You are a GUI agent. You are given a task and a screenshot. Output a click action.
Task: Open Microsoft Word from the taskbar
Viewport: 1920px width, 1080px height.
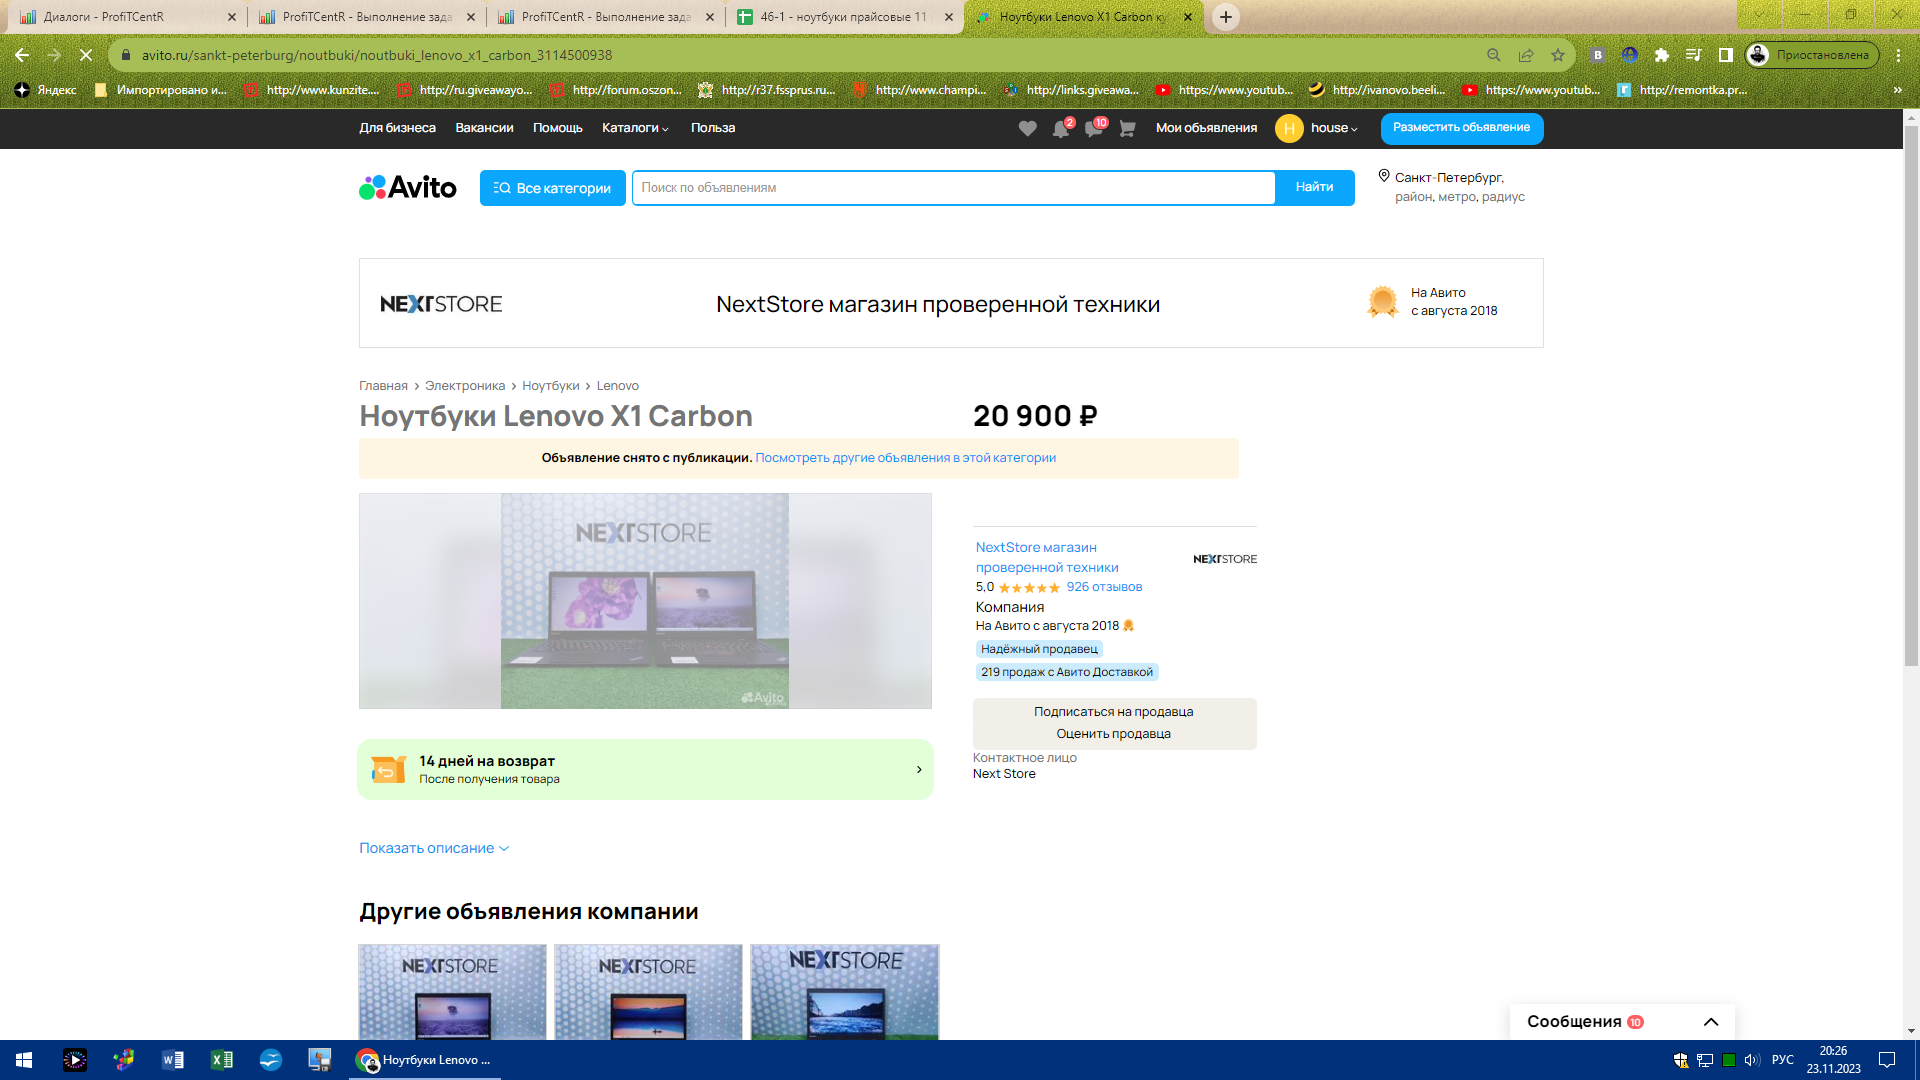172,1059
